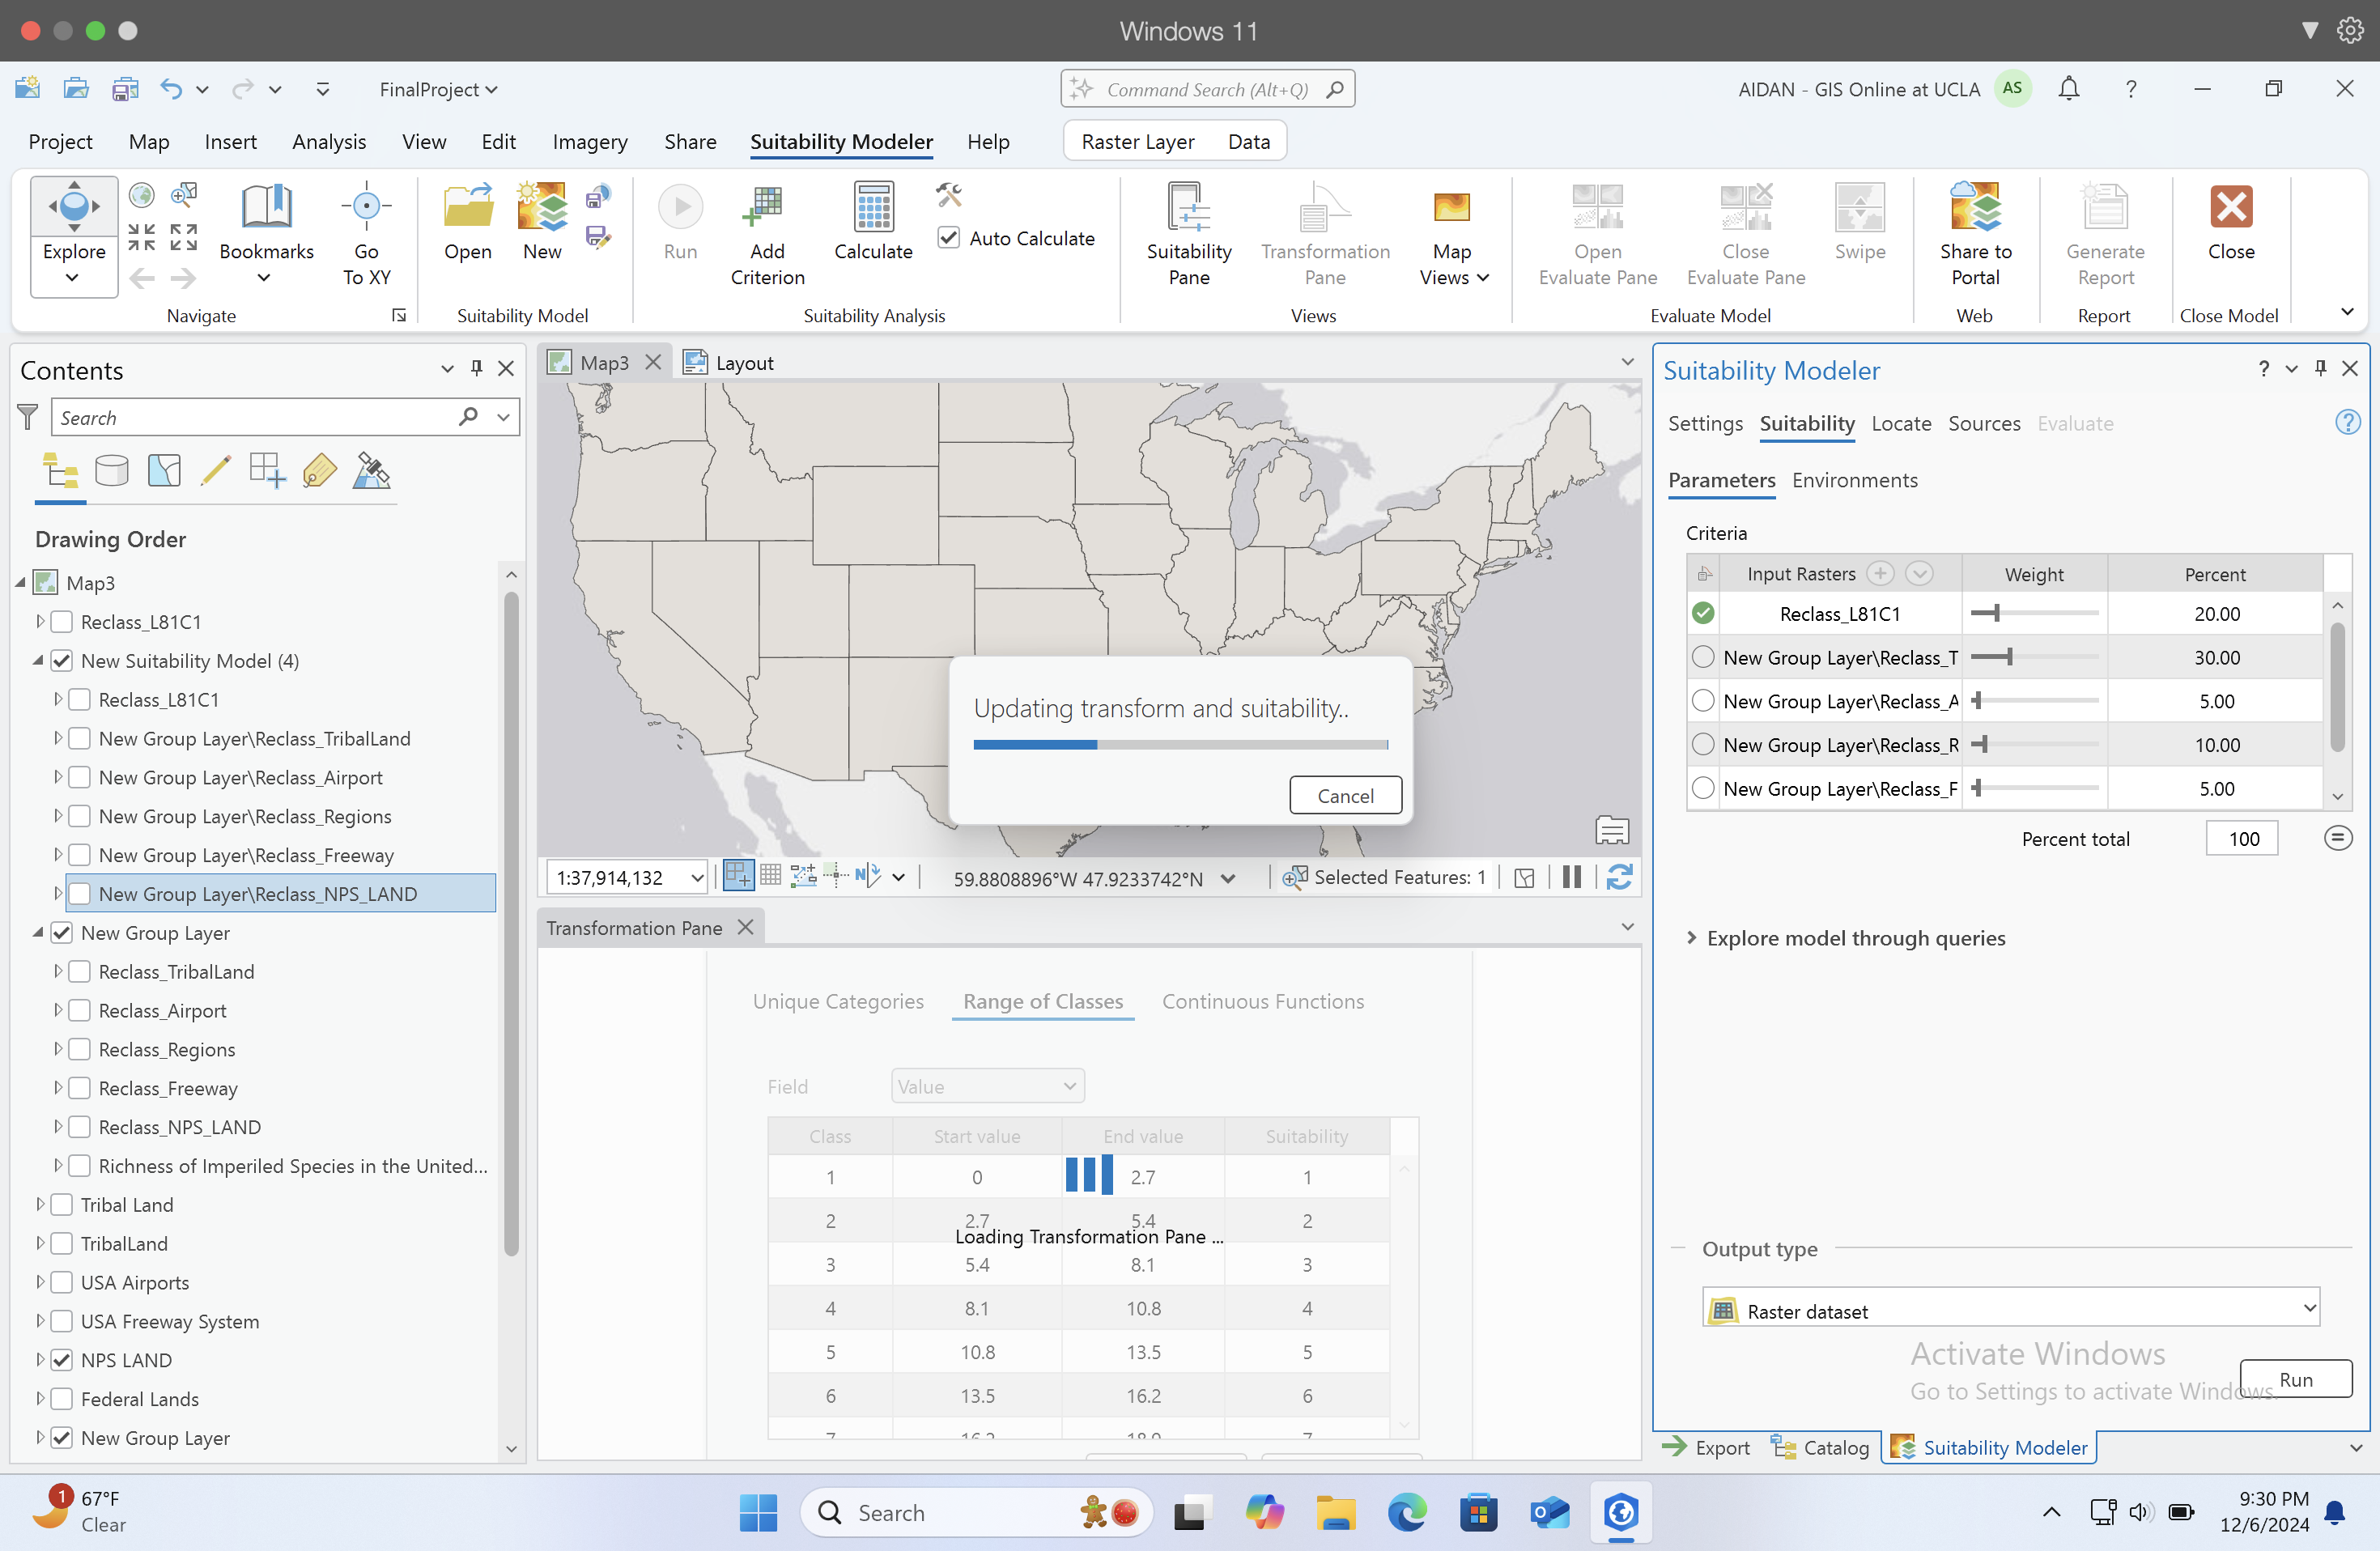Open the Sources tab
This screenshot has width=2380, height=1551.
[1984, 423]
